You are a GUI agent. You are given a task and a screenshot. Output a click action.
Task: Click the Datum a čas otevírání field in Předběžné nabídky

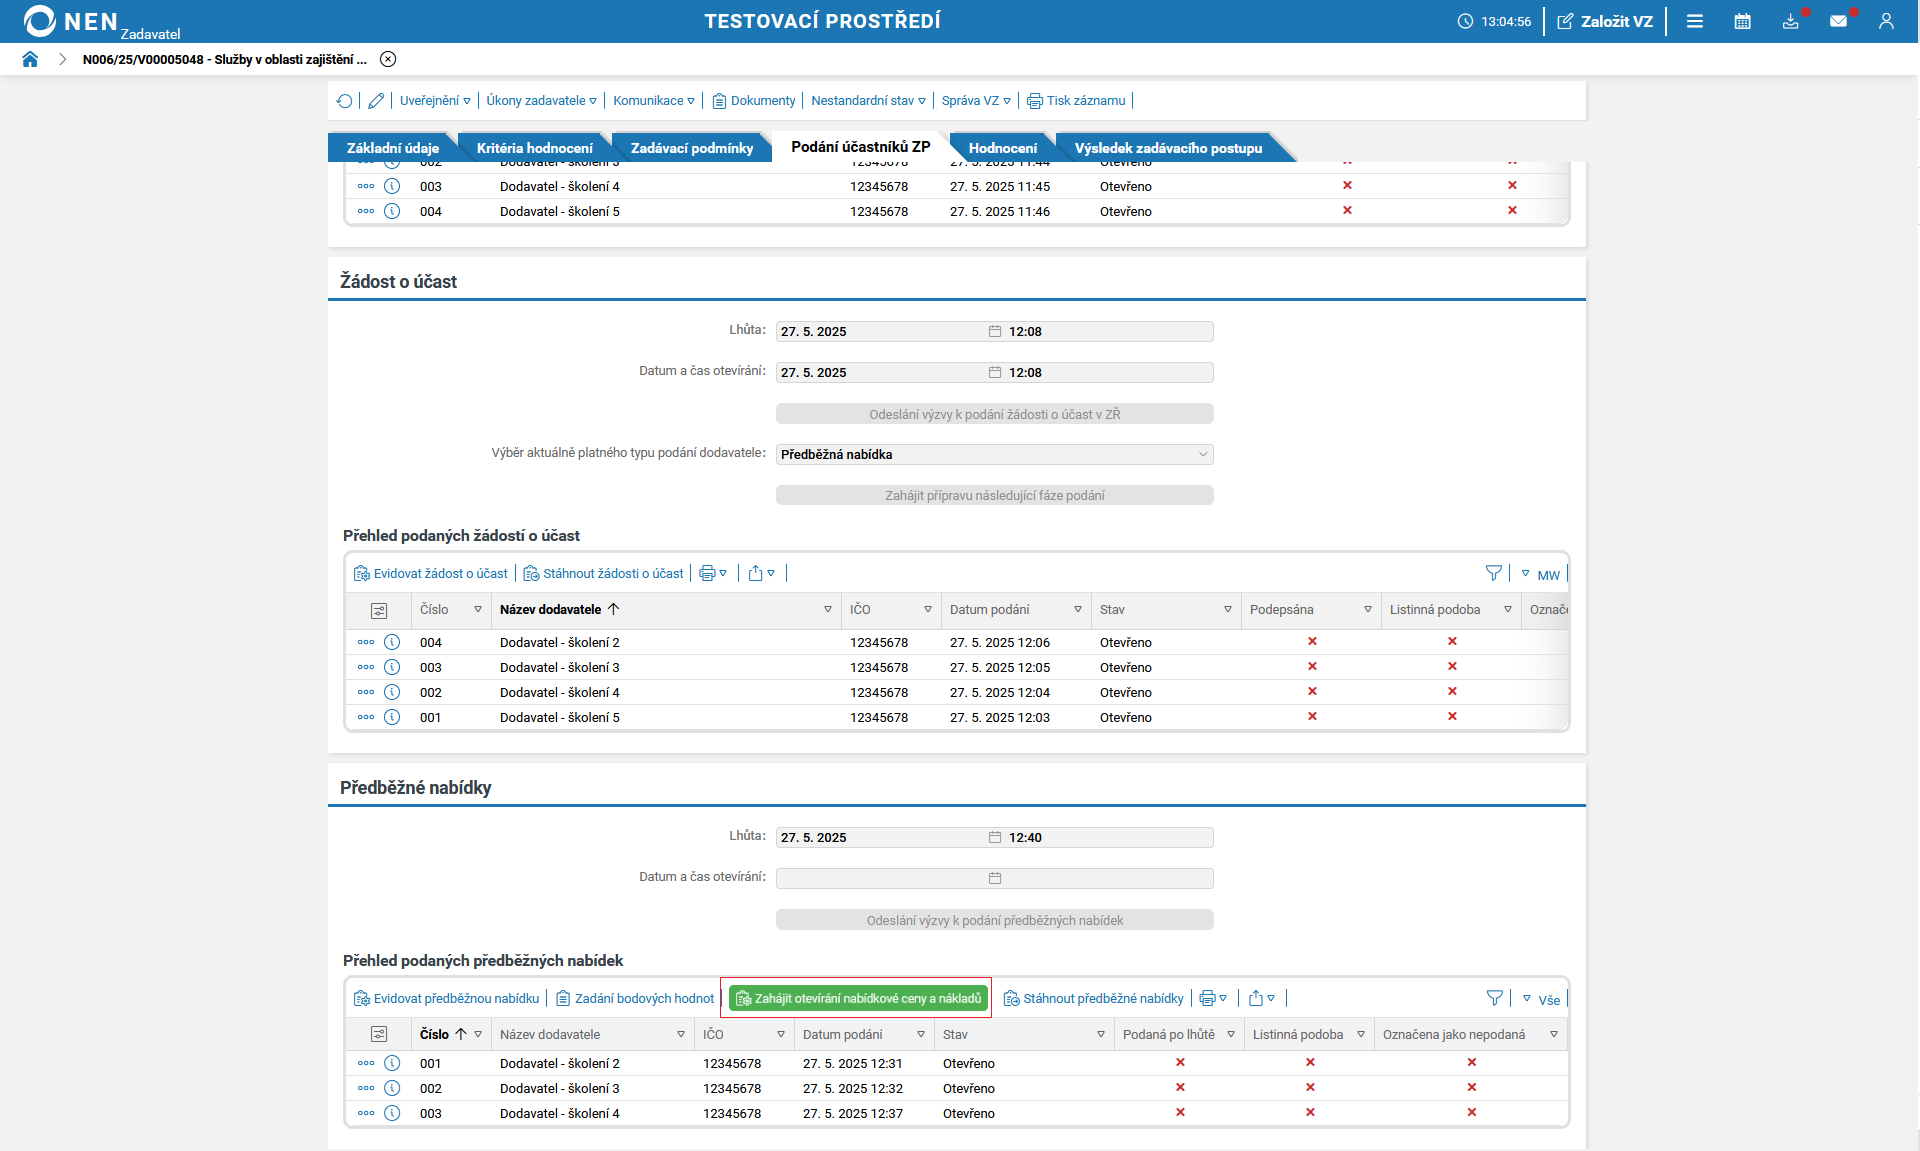tap(880, 878)
